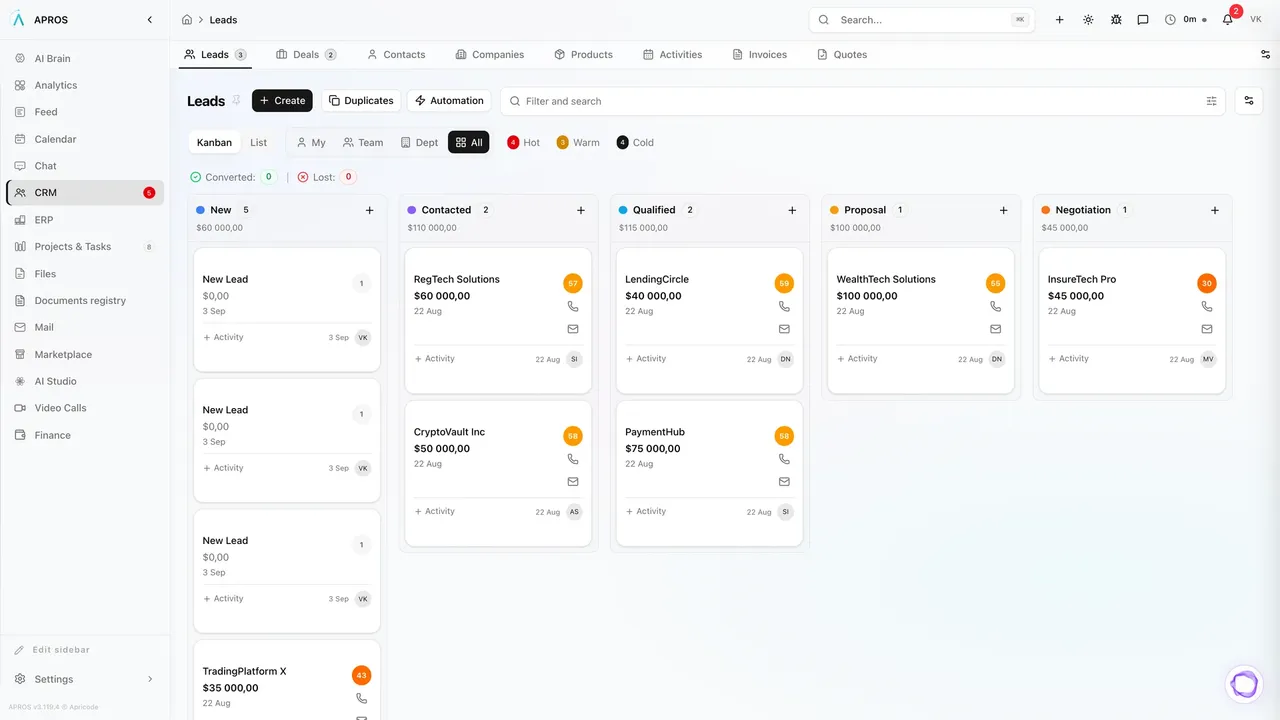Add a lead to Negotiation column
The width and height of the screenshot is (1280, 720).
[1215, 210]
